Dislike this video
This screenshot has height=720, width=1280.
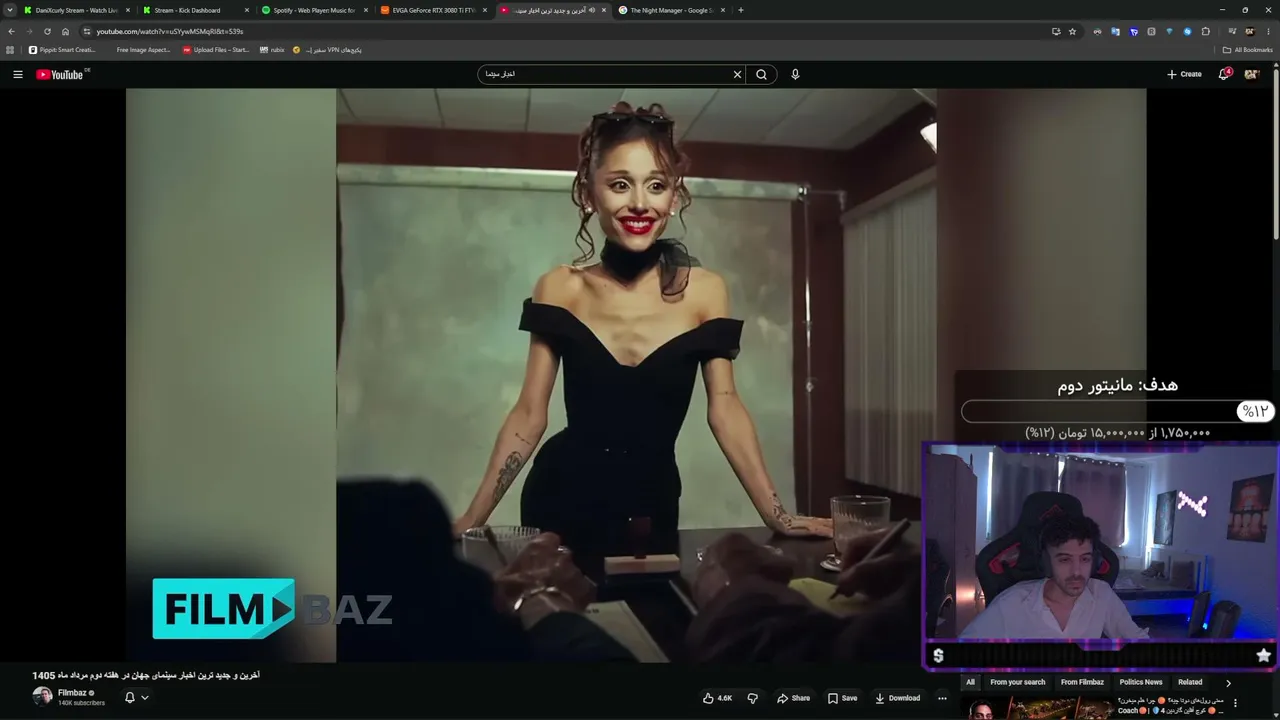tap(753, 698)
